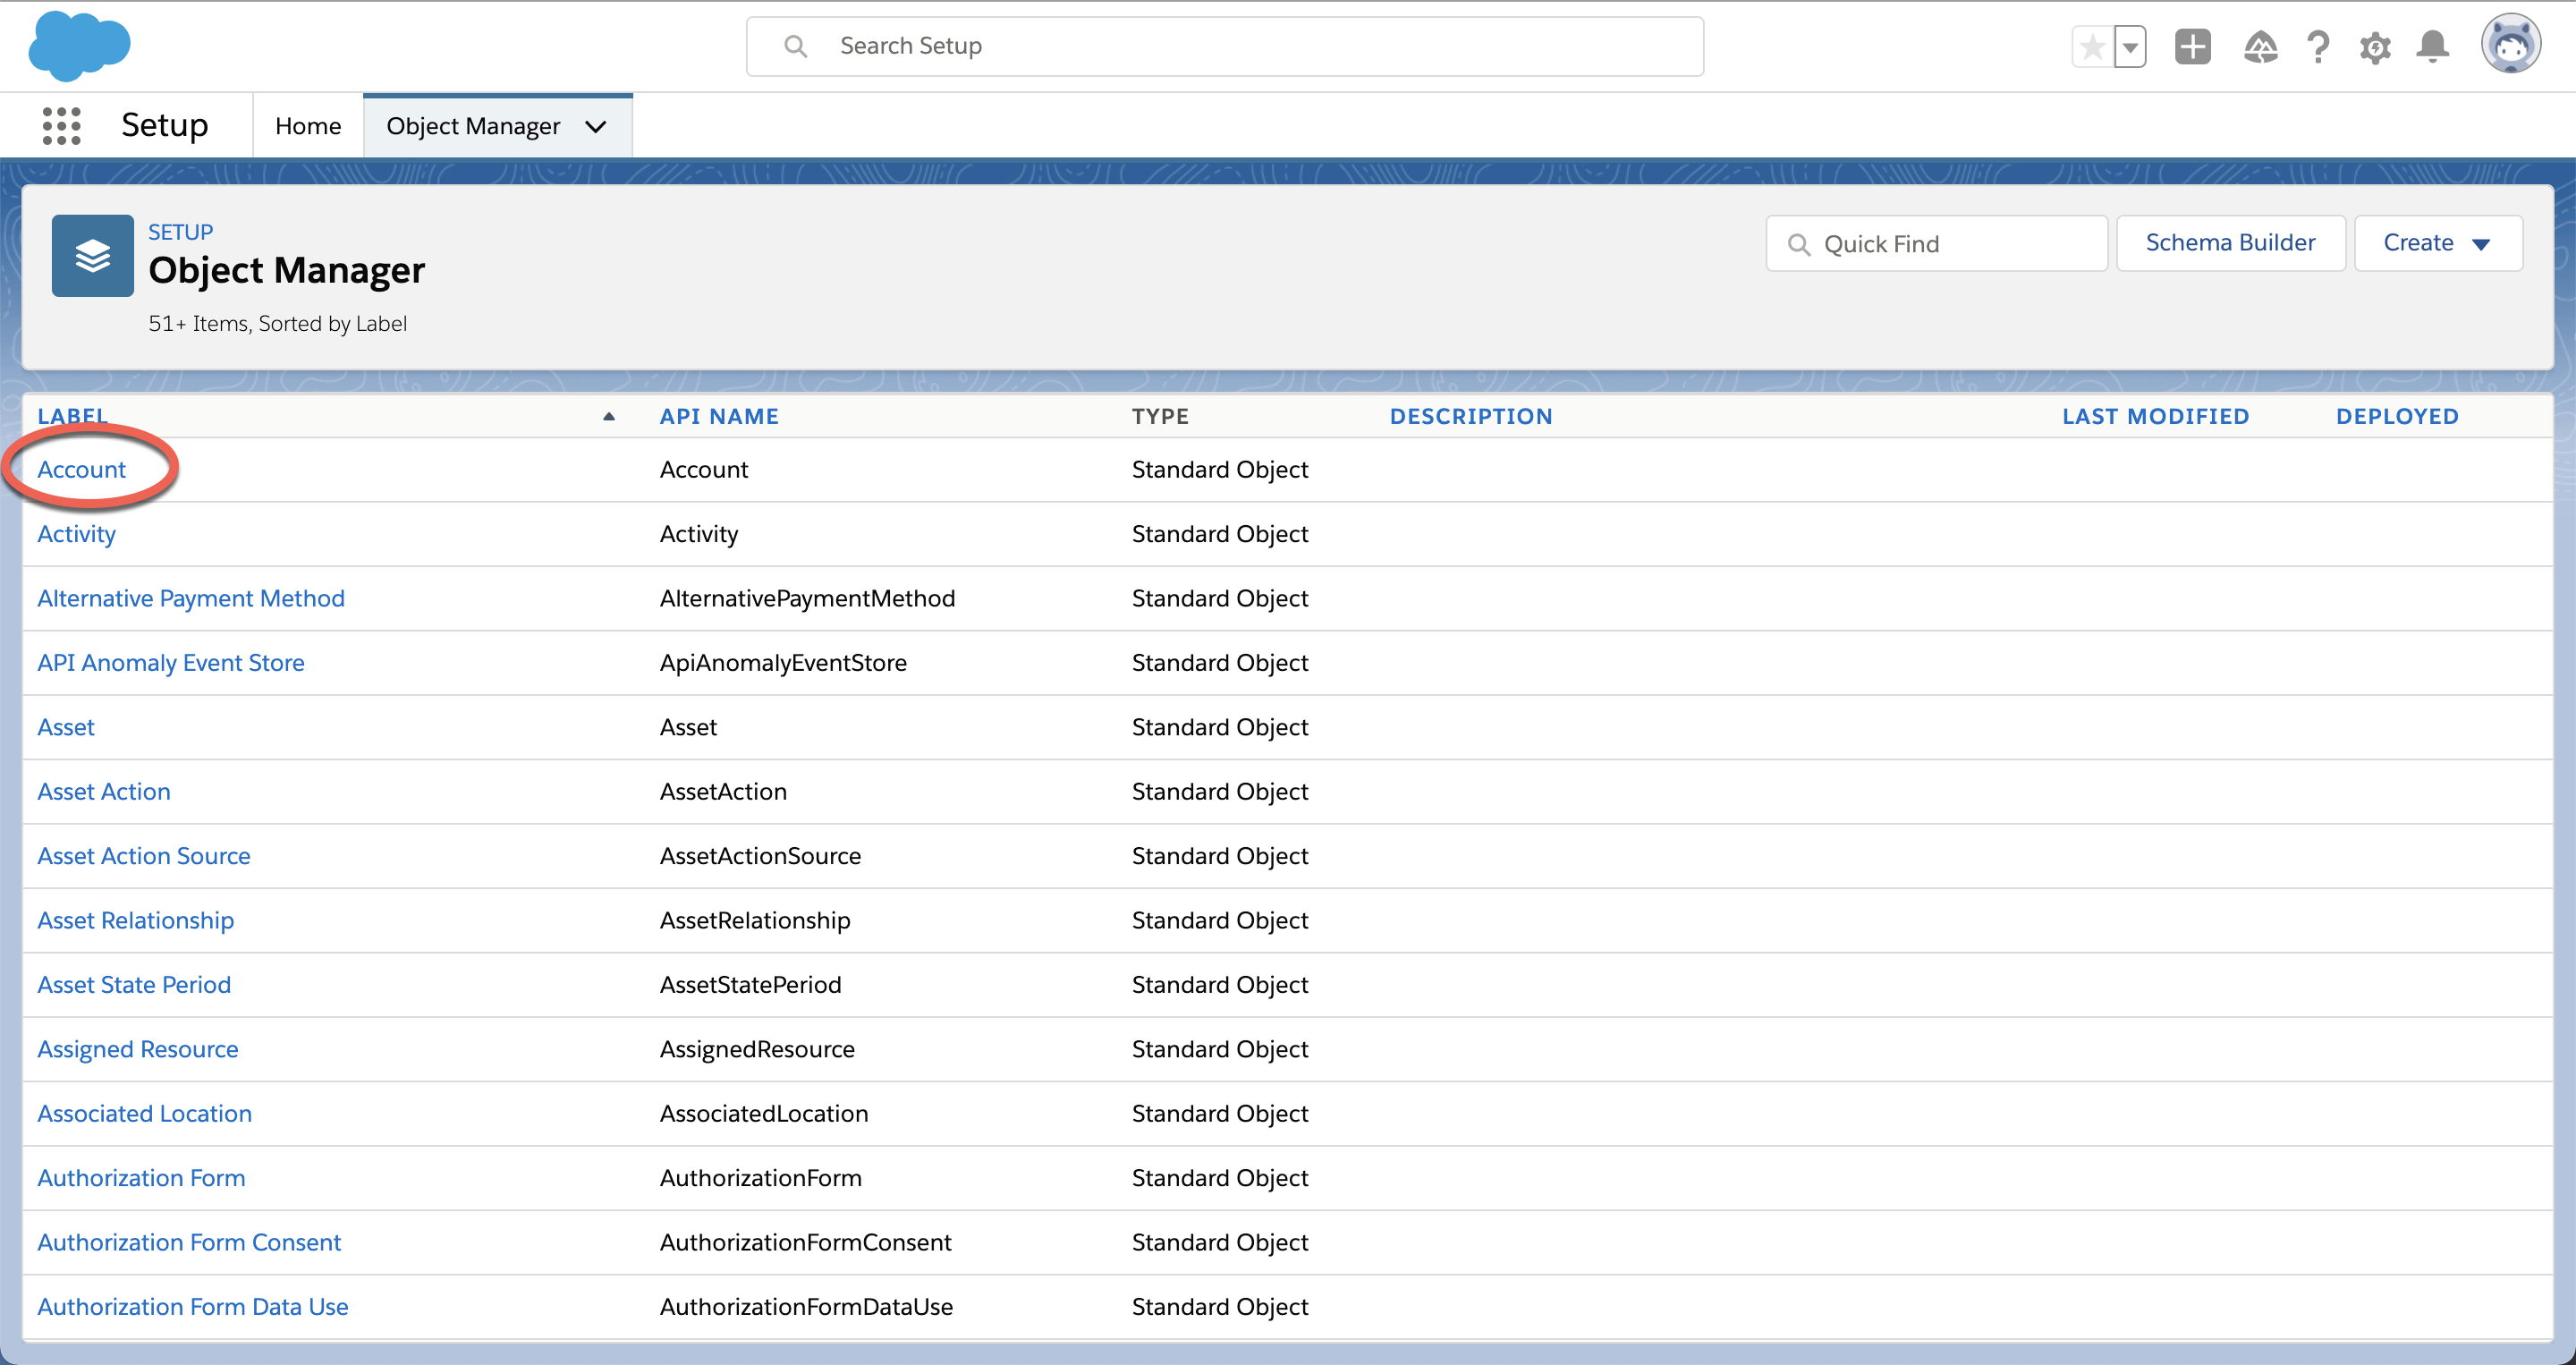
Task: Open the Activity object
Action: point(76,534)
